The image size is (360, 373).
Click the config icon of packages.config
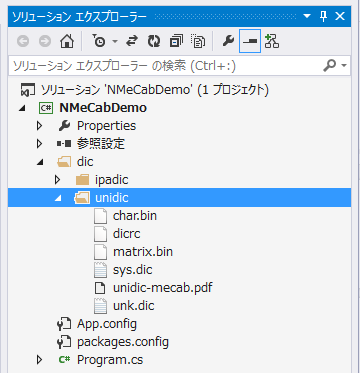pyautogui.click(x=64, y=342)
